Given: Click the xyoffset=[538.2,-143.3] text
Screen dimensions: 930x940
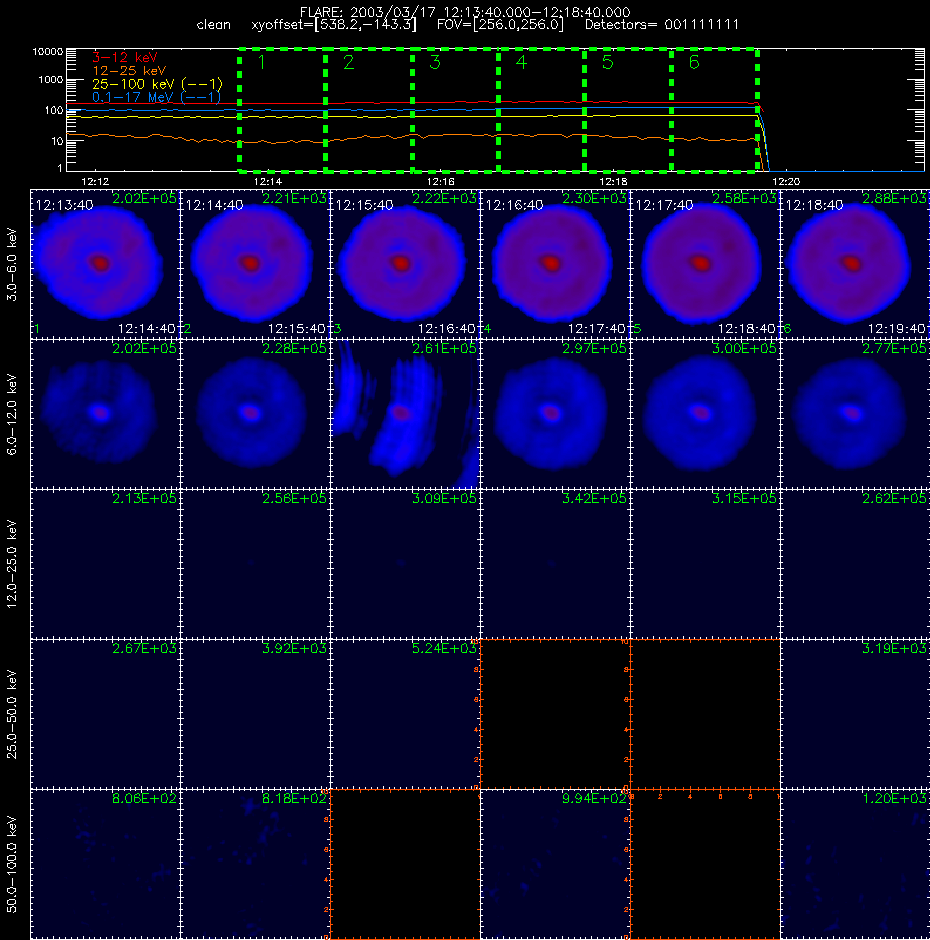Looking at the screenshot, I should pos(334,25).
